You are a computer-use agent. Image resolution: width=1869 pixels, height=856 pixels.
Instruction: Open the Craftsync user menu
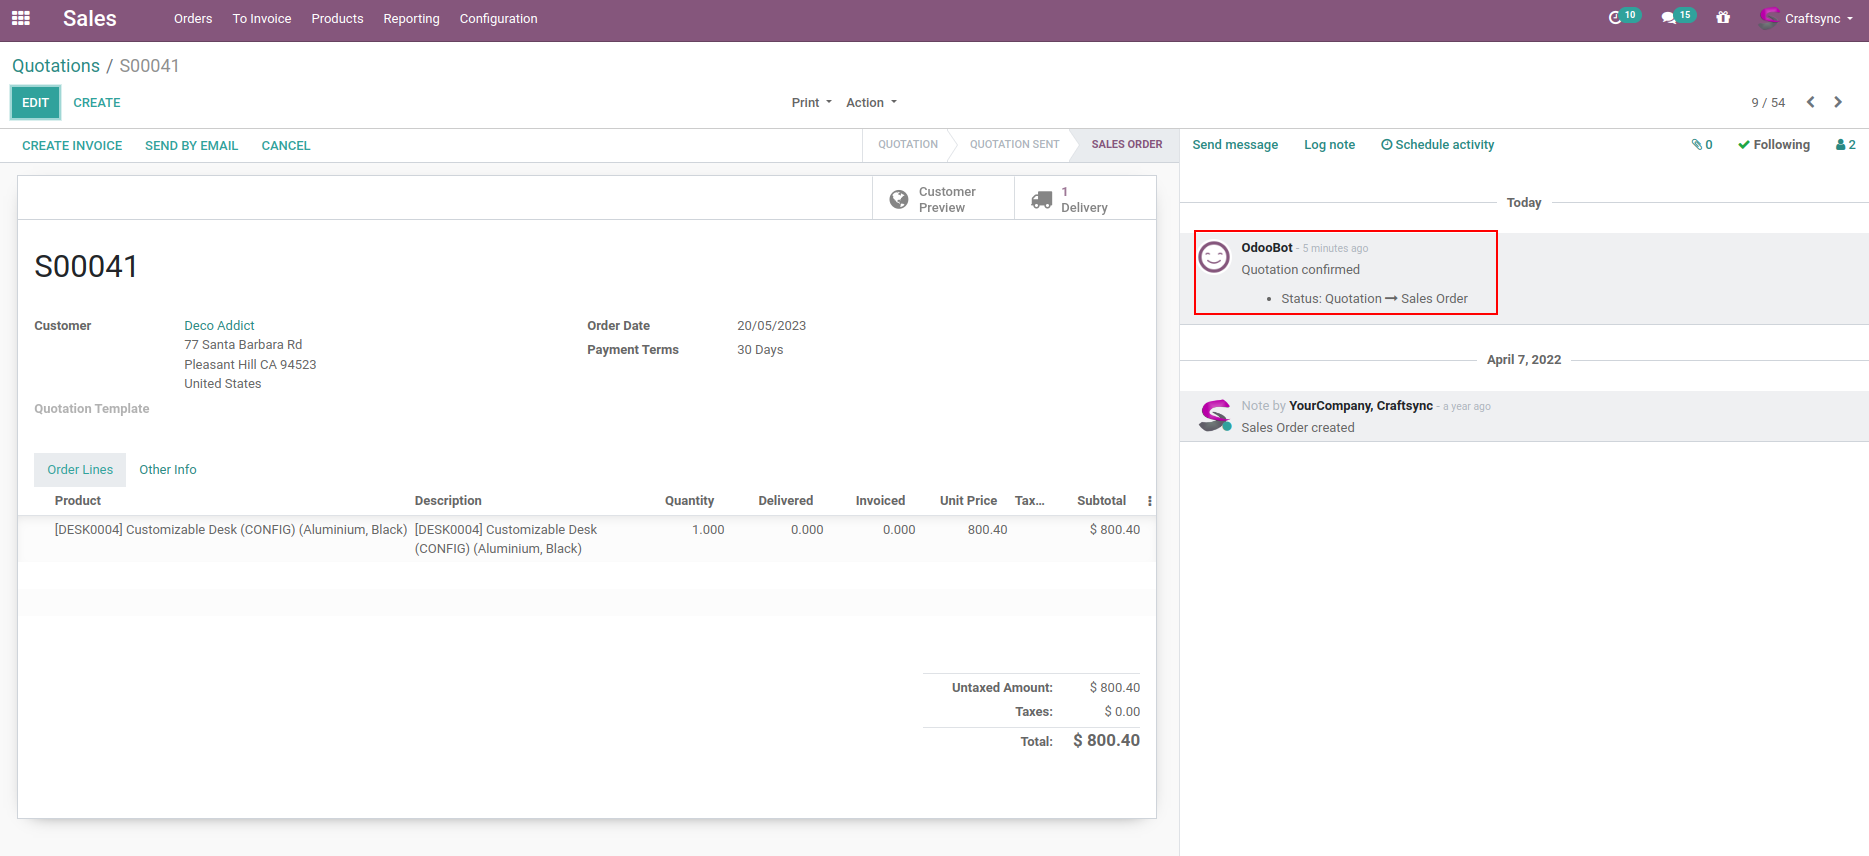1810,18
